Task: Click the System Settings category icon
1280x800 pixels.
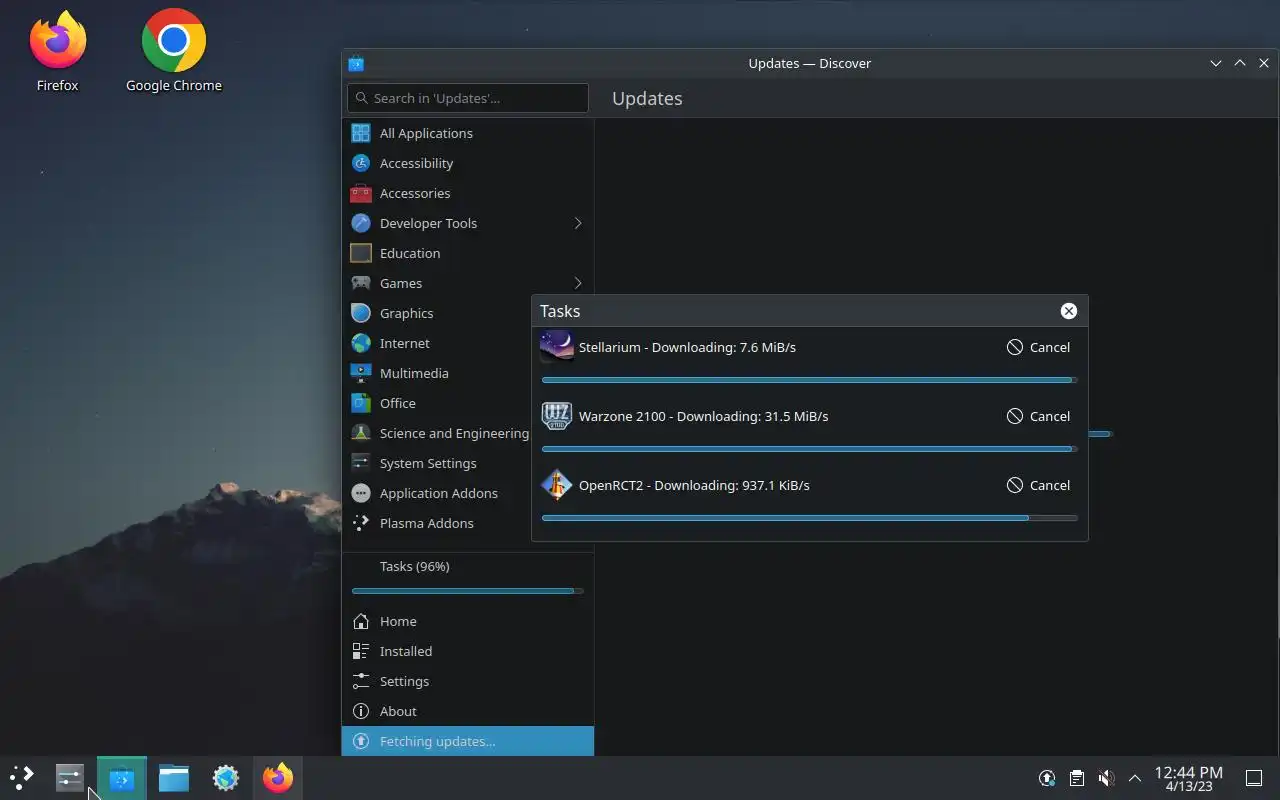Action: pos(361,463)
